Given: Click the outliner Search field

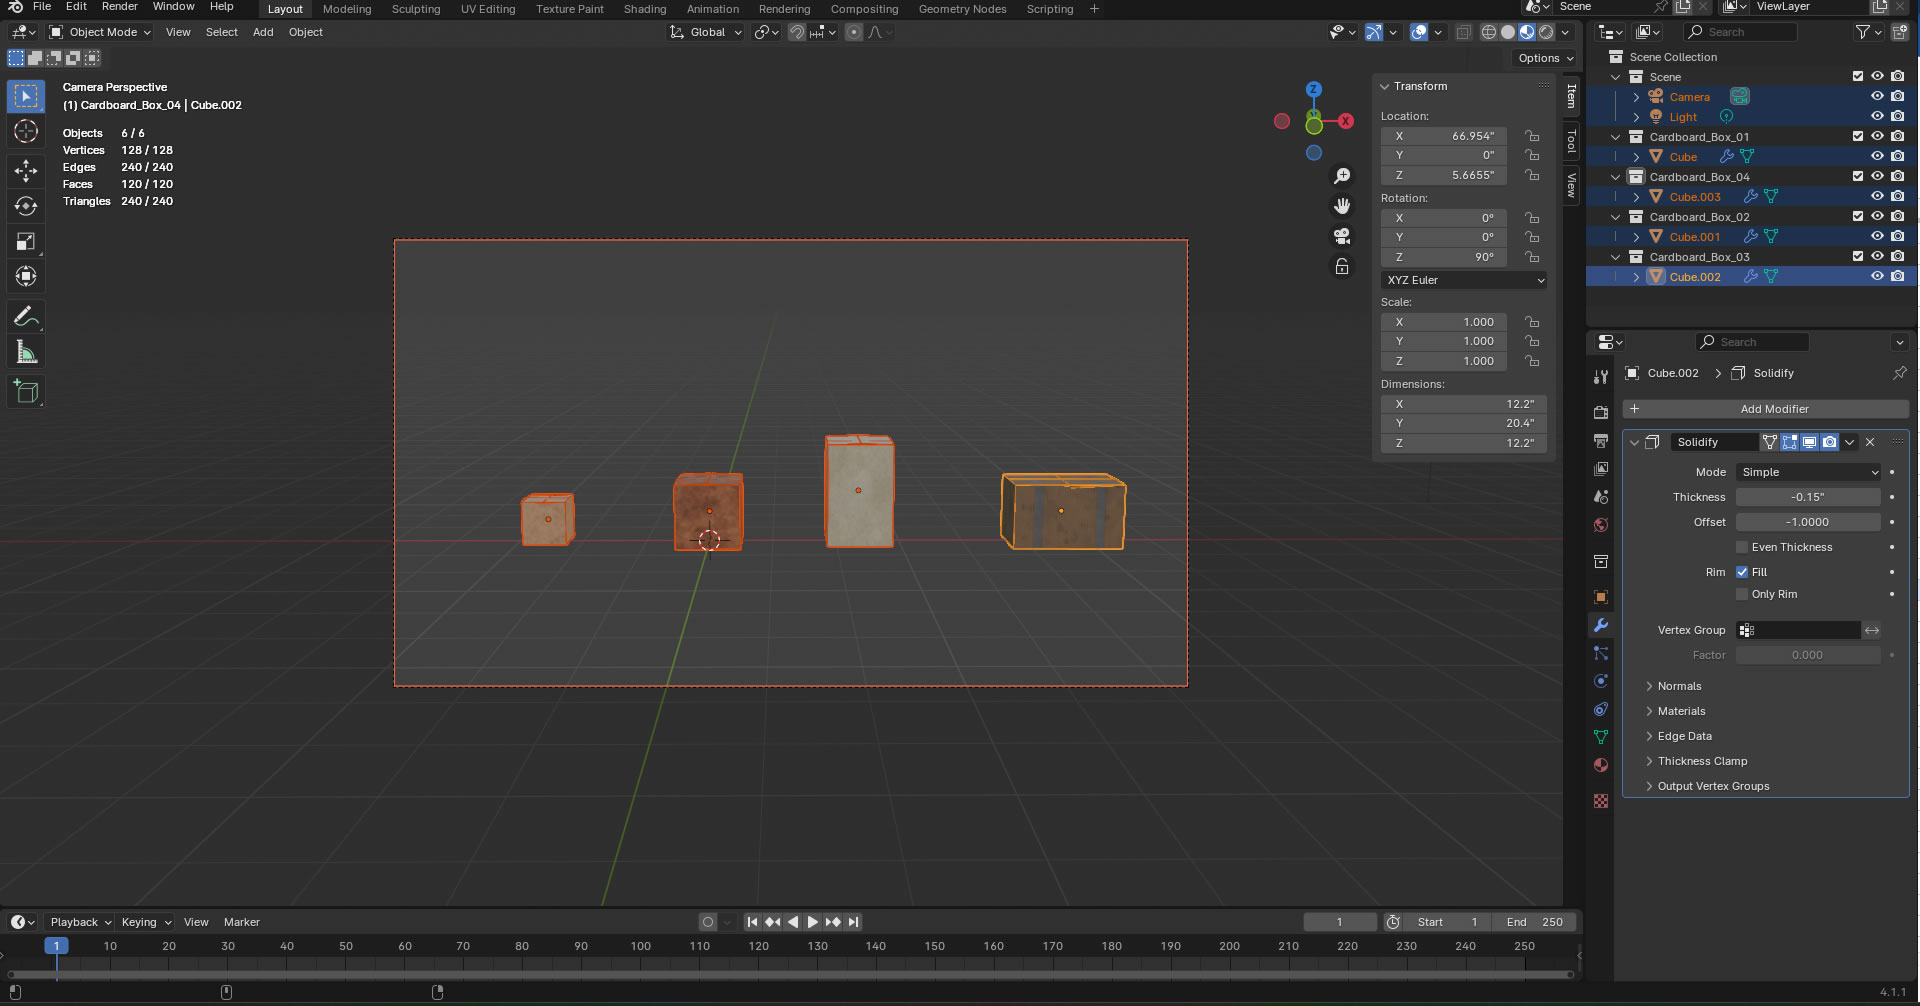Looking at the screenshot, I should [1741, 32].
